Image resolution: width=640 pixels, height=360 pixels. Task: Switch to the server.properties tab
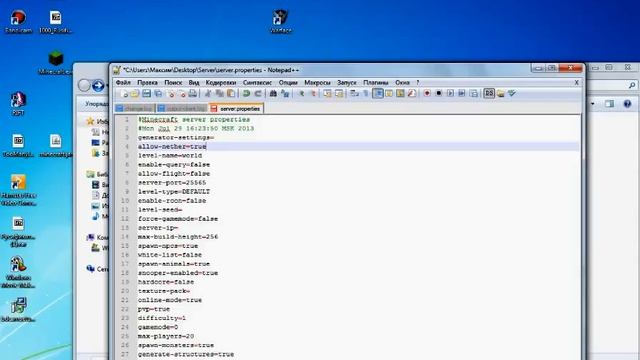pyautogui.click(x=236, y=109)
